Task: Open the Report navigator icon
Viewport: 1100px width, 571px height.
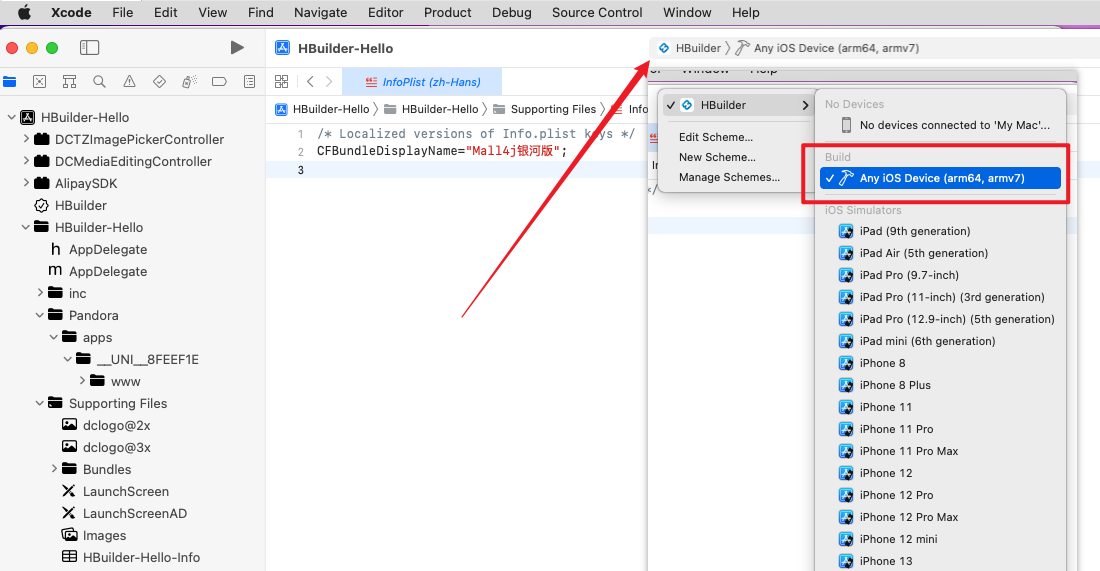Action: coord(249,82)
